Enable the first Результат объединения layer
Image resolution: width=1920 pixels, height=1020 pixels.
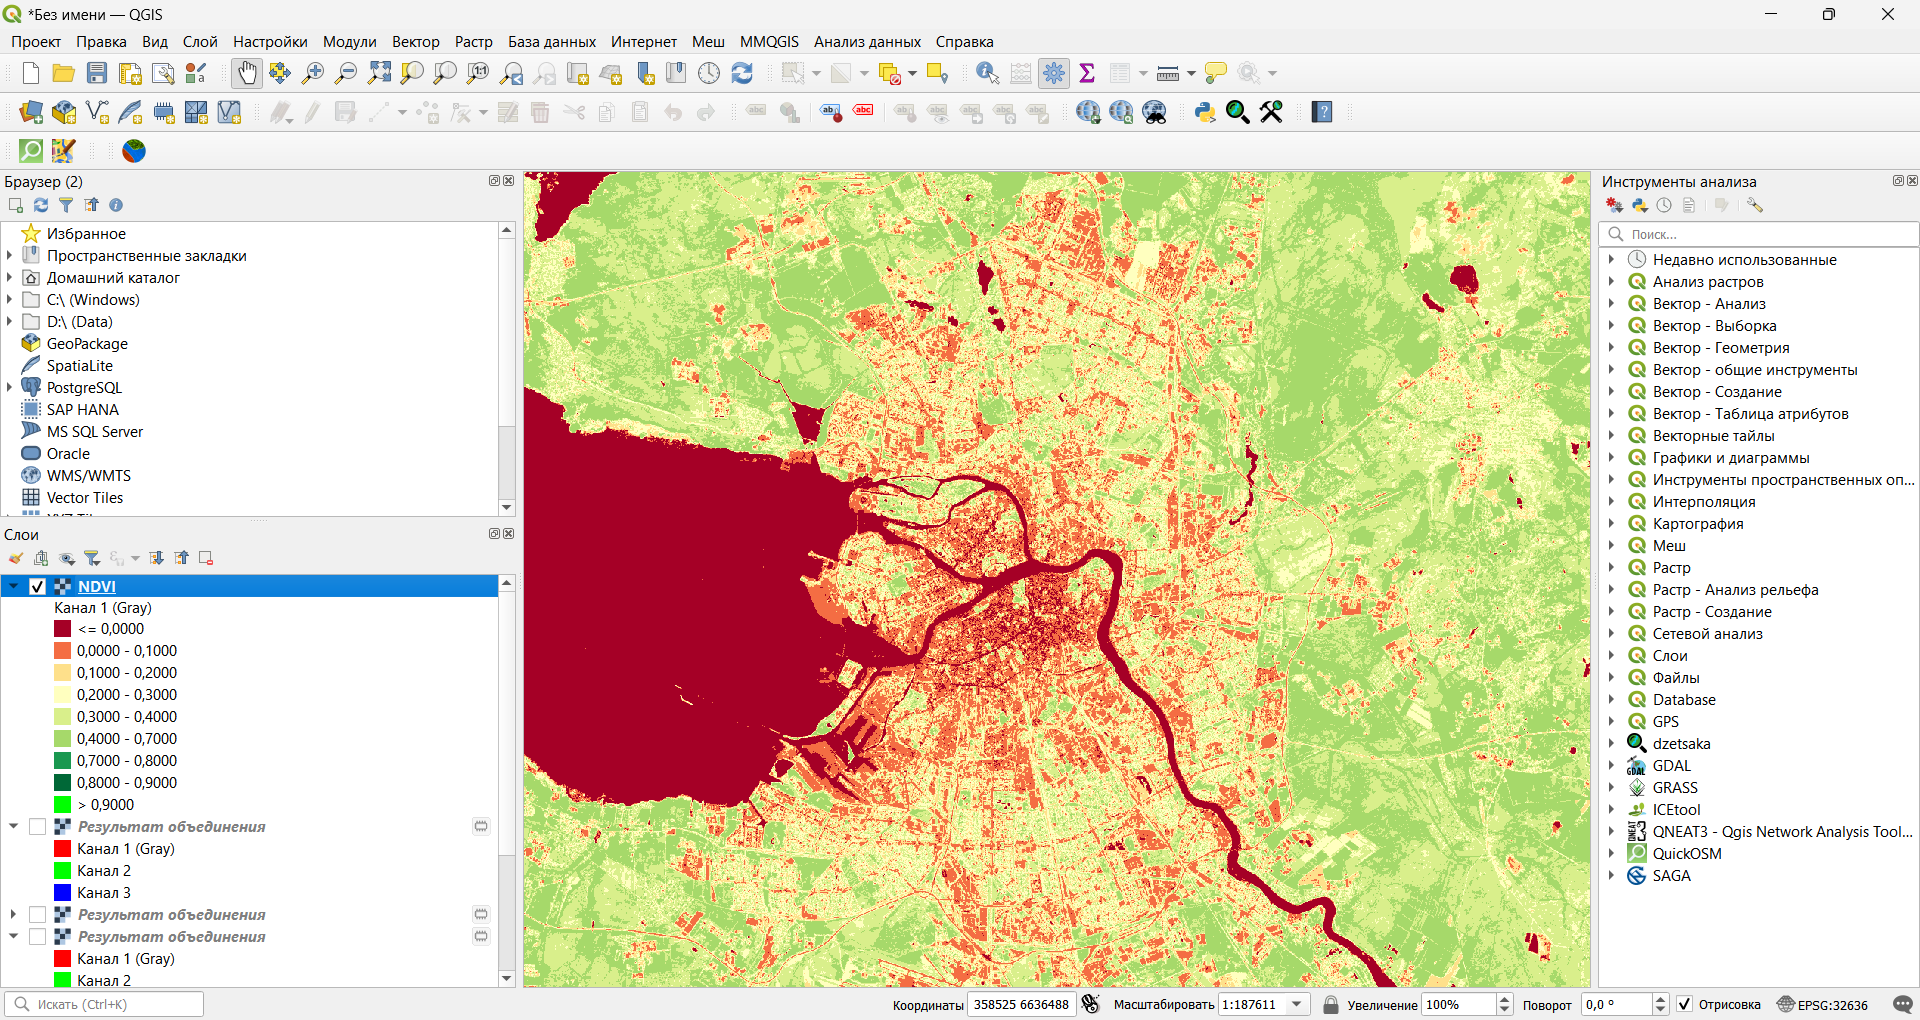[38, 827]
